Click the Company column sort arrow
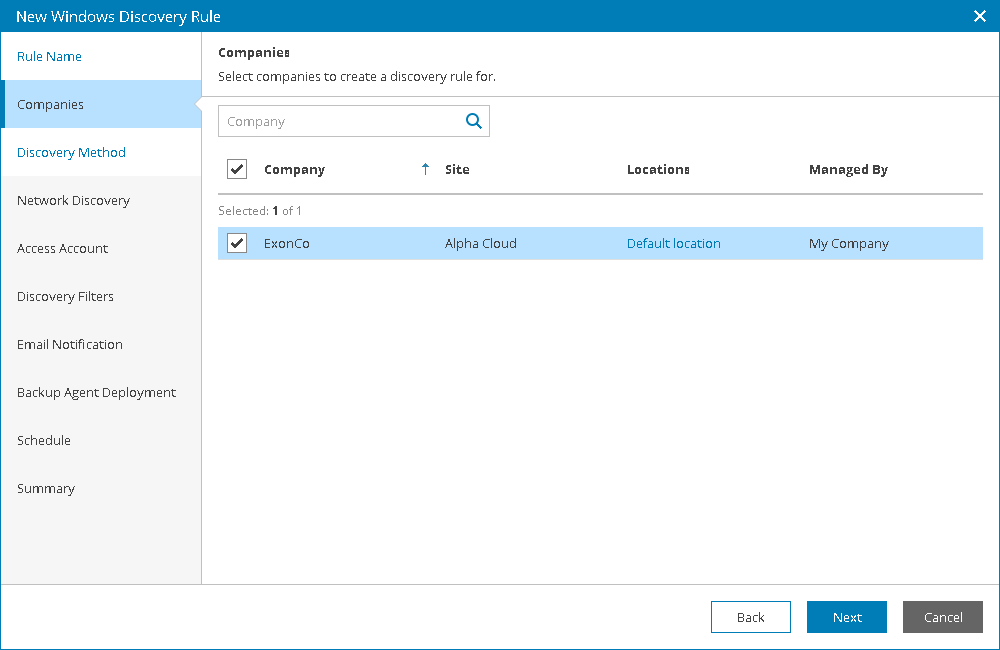The image size is (1000, 650). point(425,170)
